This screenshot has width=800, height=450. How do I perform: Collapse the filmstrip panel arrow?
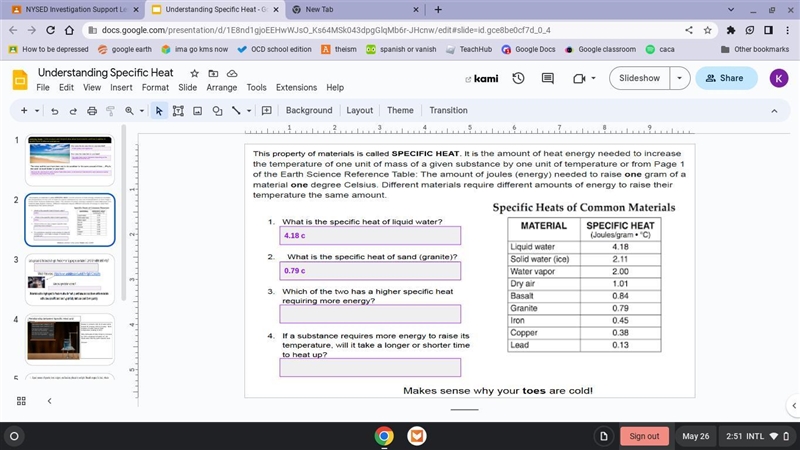[49, 401]
